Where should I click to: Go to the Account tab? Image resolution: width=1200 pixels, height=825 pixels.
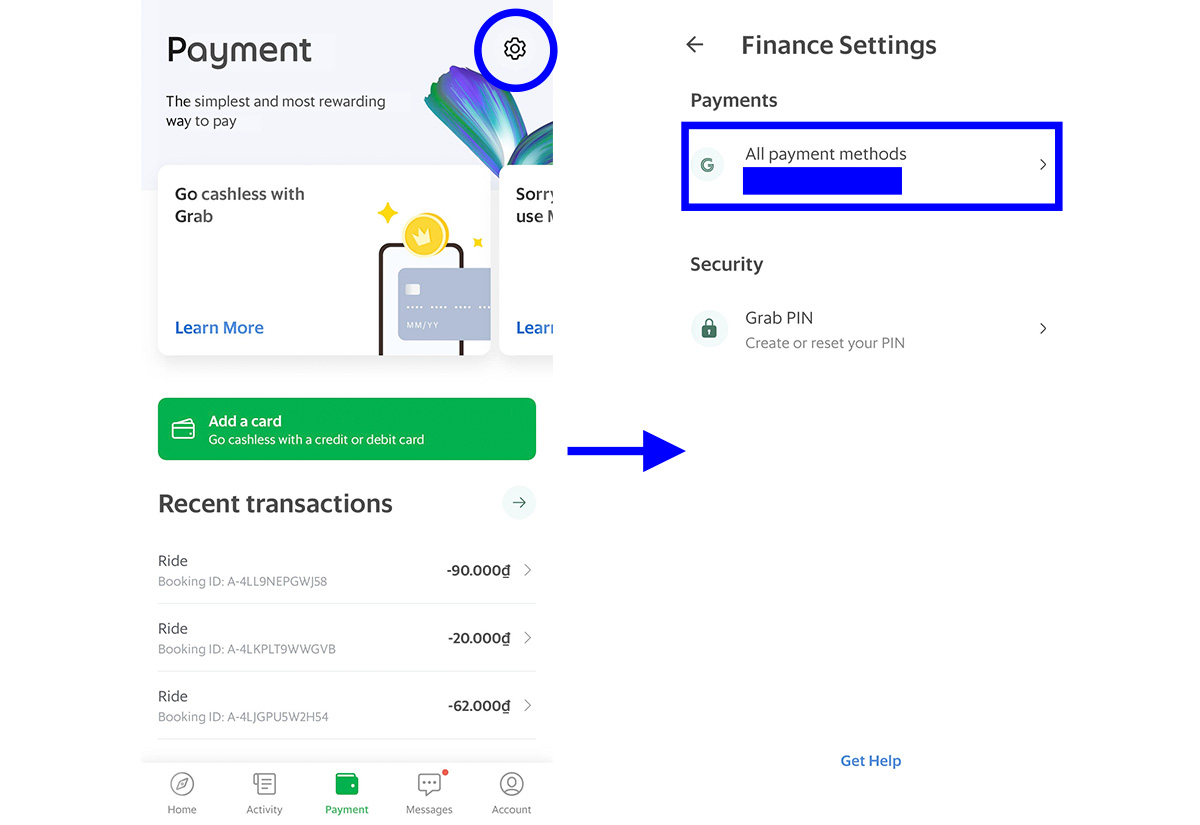(511, 794)
